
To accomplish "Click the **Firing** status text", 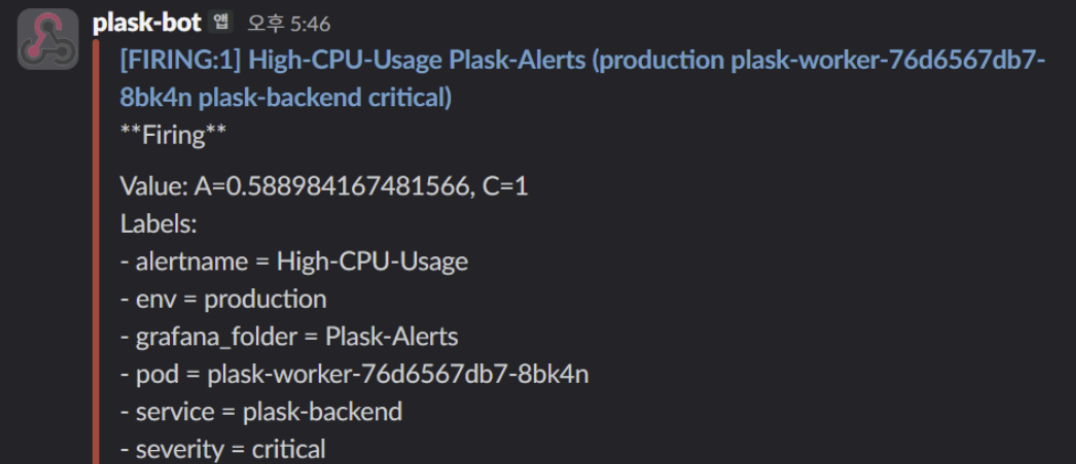I will [x=162, y=135].
